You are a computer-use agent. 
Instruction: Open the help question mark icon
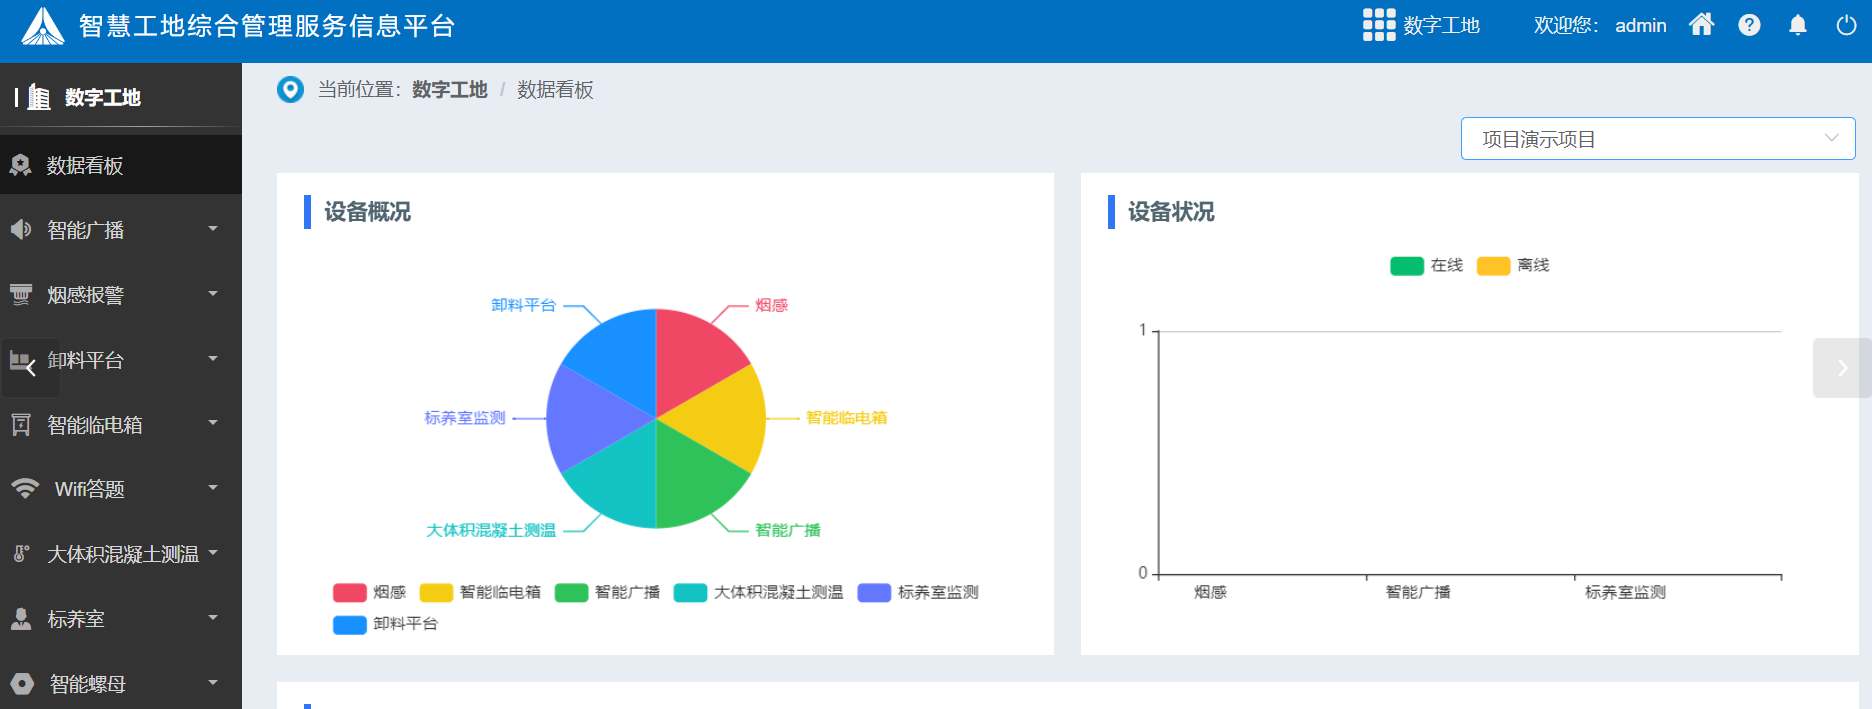coord(1749,25)
